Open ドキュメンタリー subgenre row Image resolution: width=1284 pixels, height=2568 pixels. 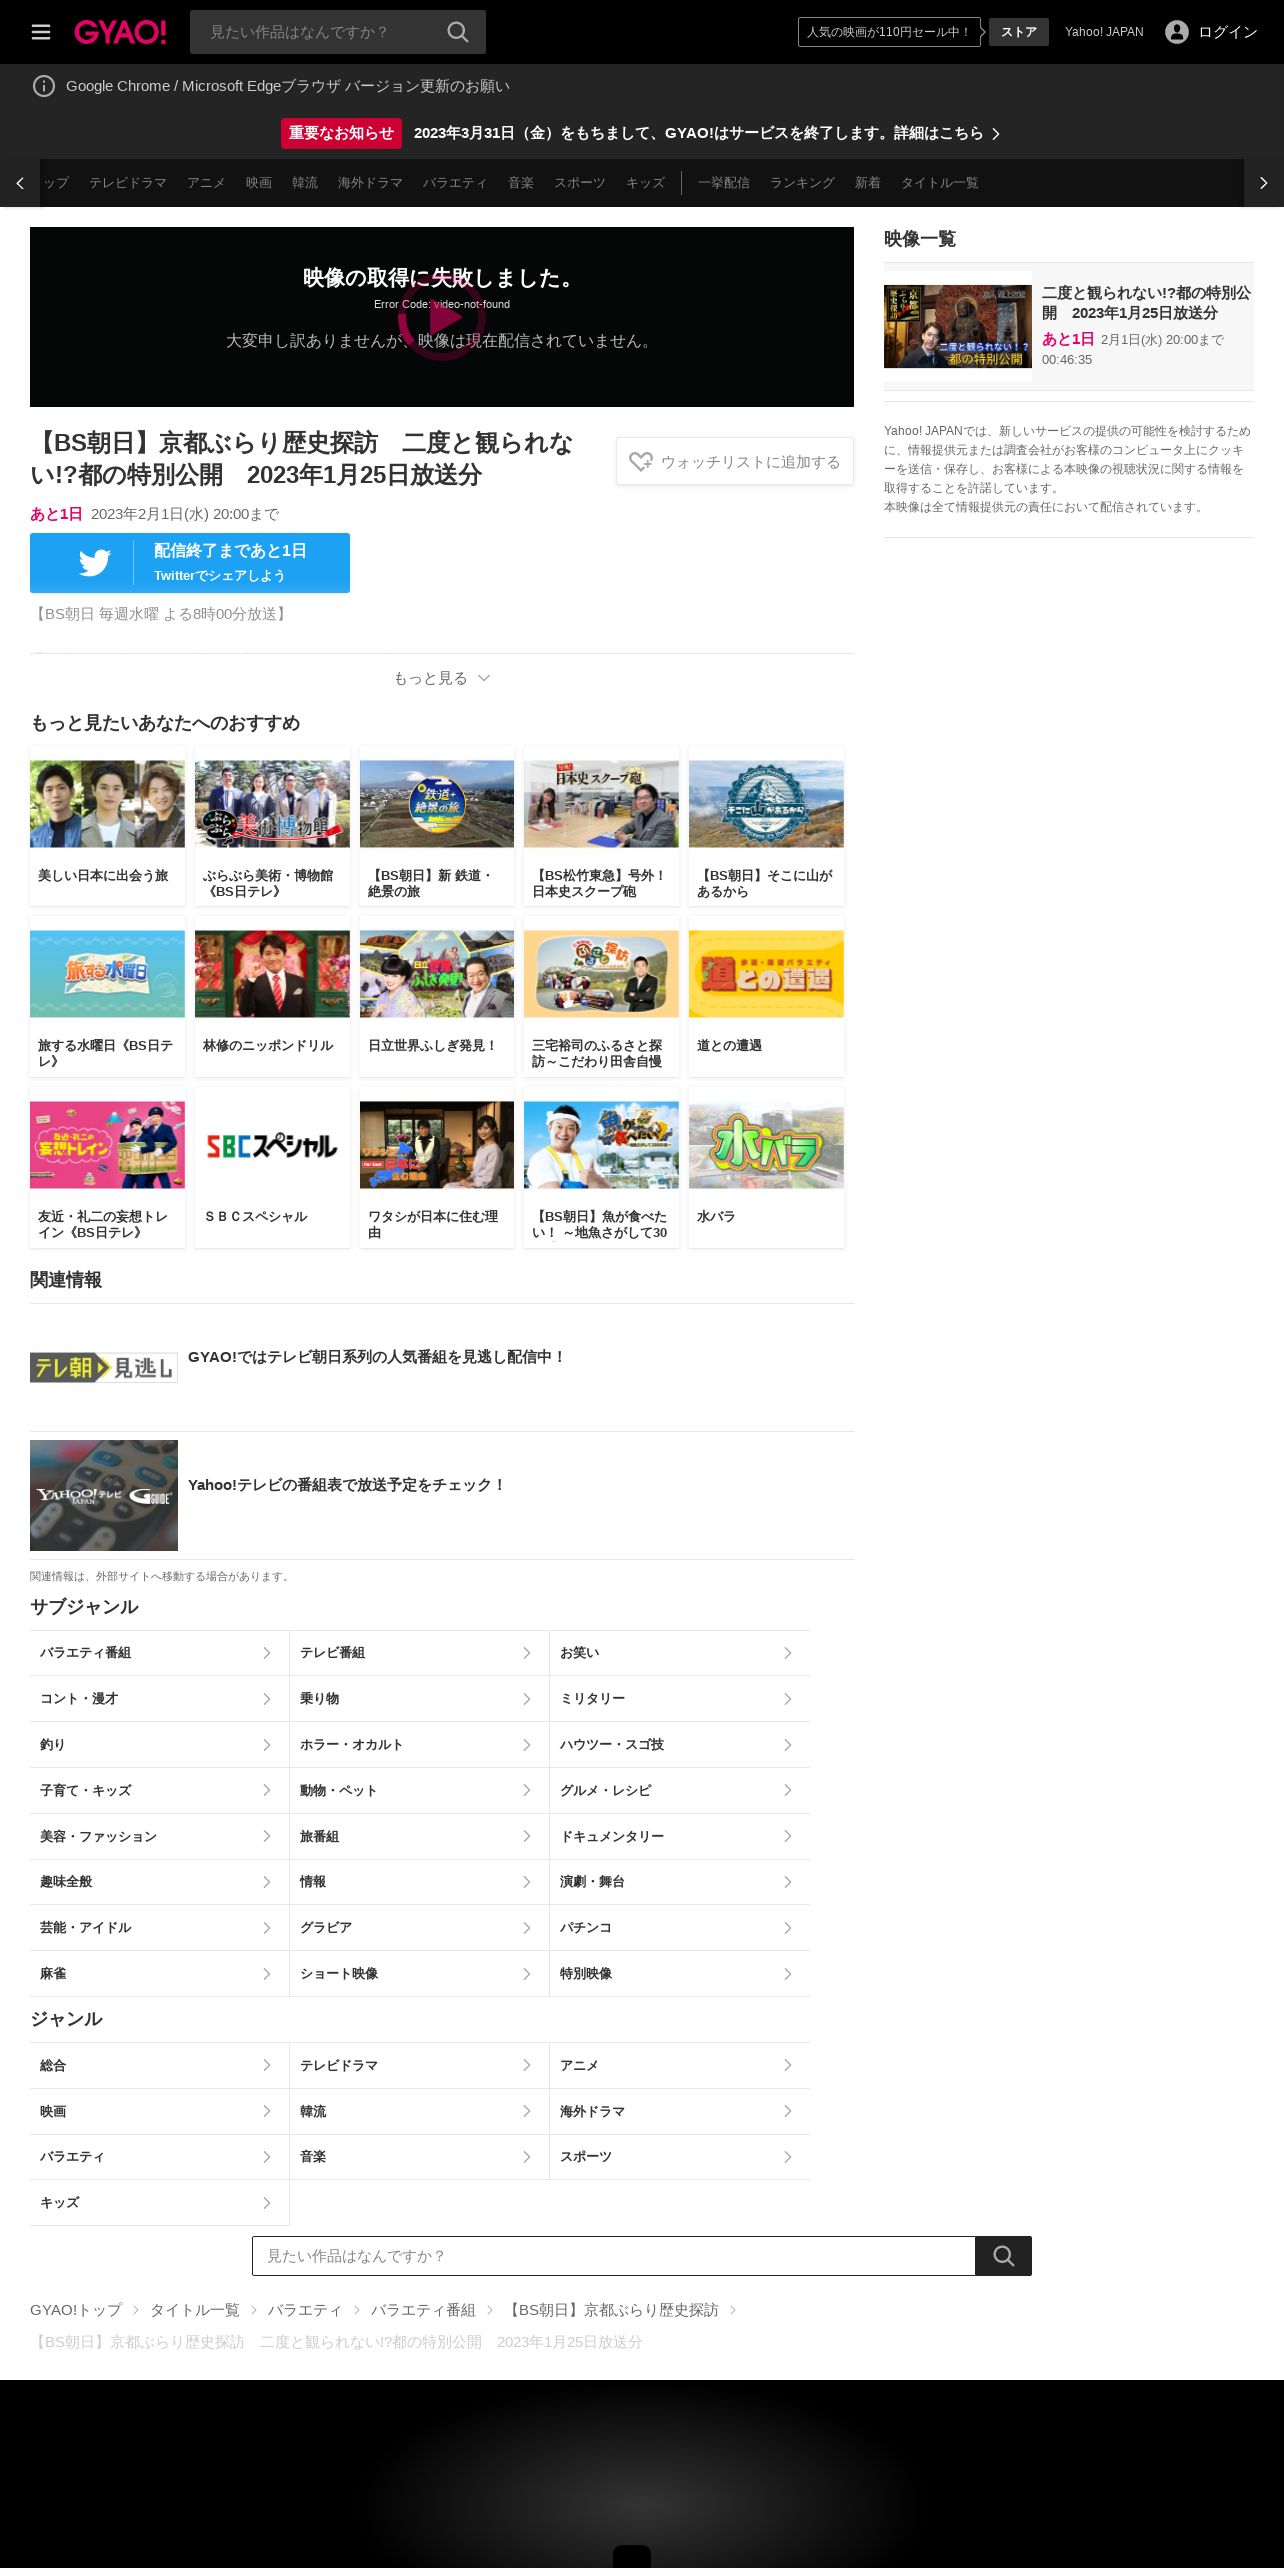pyautogui.click(x=680, y=1836)
